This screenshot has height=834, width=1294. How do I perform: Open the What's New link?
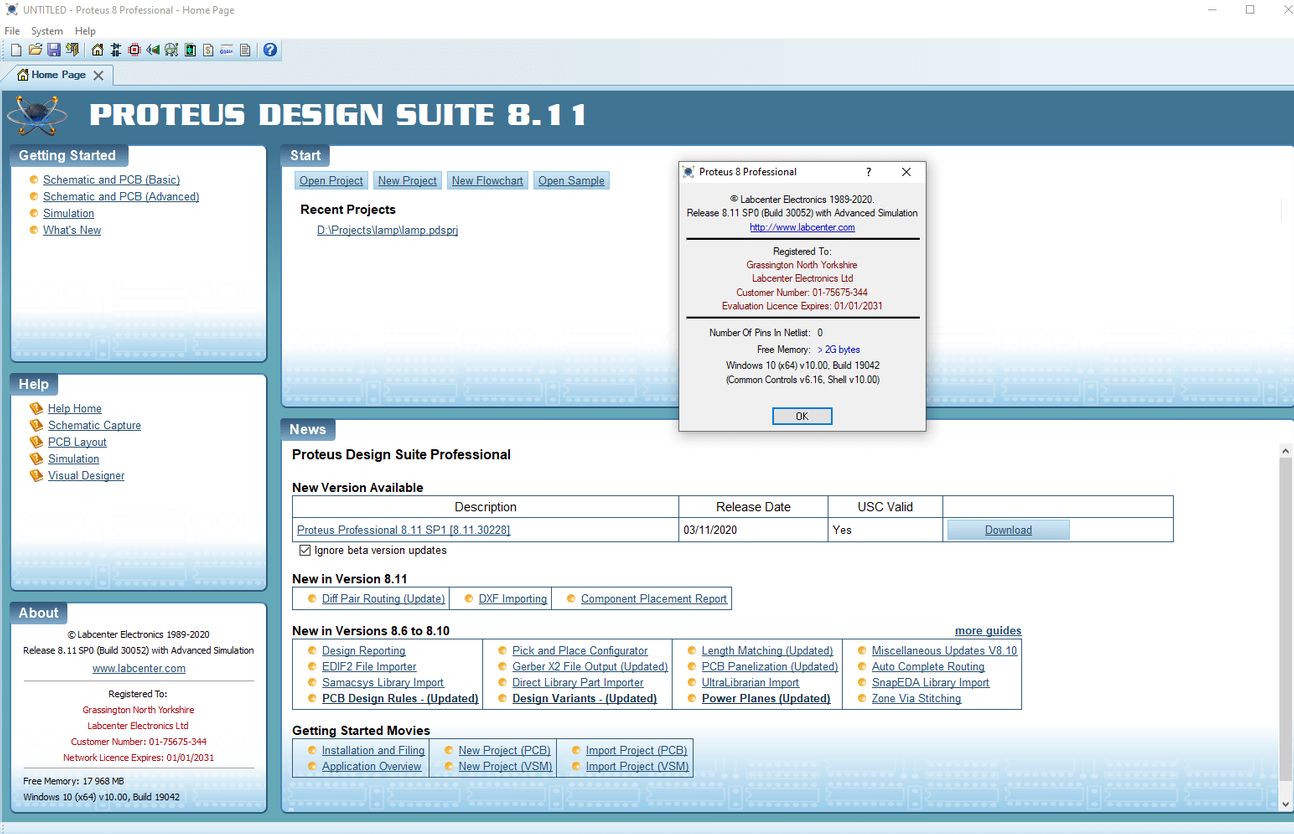tap(72, 231)
